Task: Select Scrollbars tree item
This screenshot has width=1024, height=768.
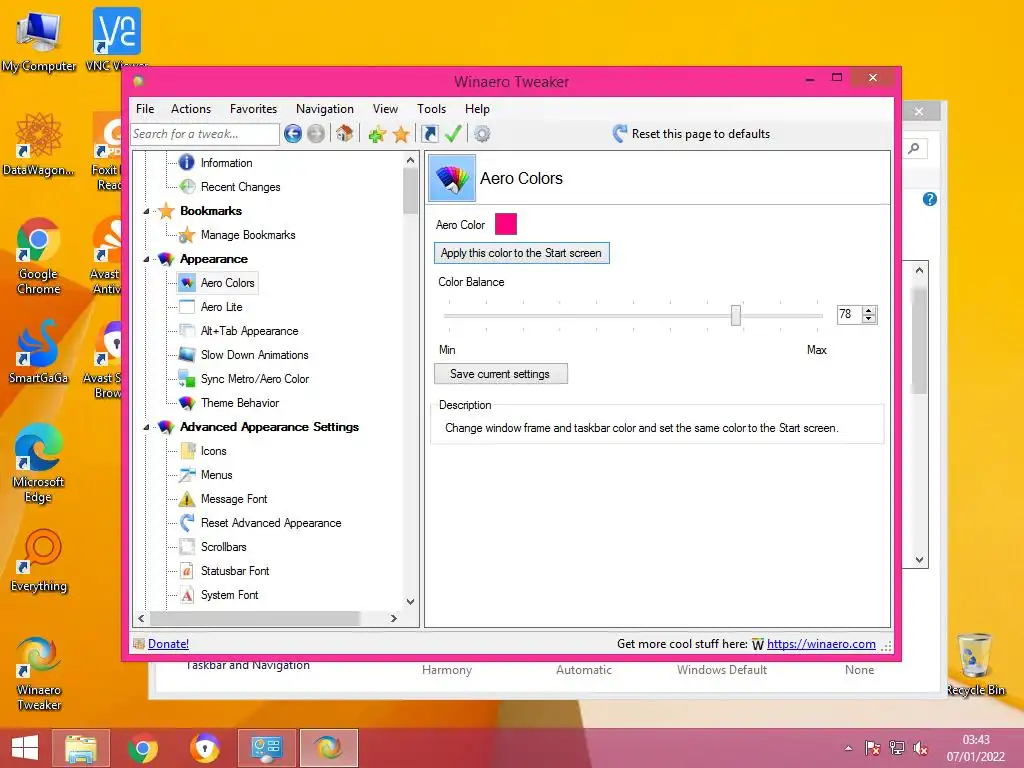Action: (223, 547)
